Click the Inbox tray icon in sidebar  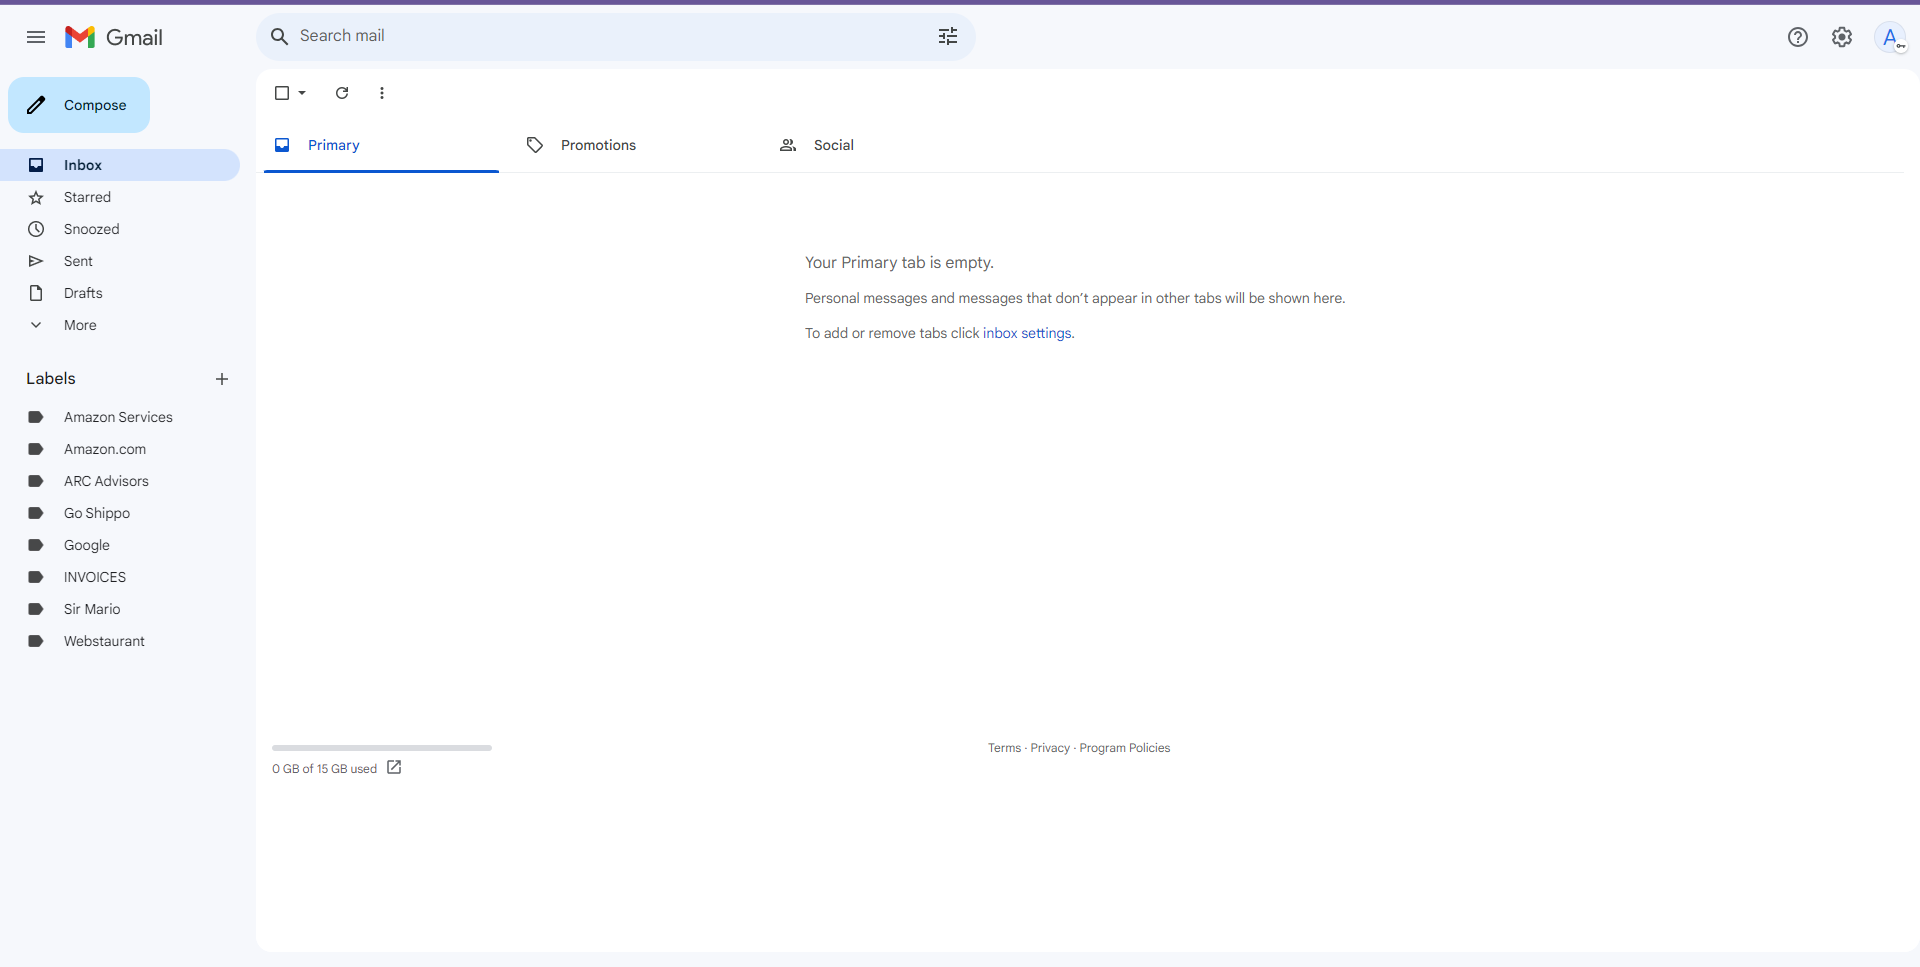(x=36, y=165)
